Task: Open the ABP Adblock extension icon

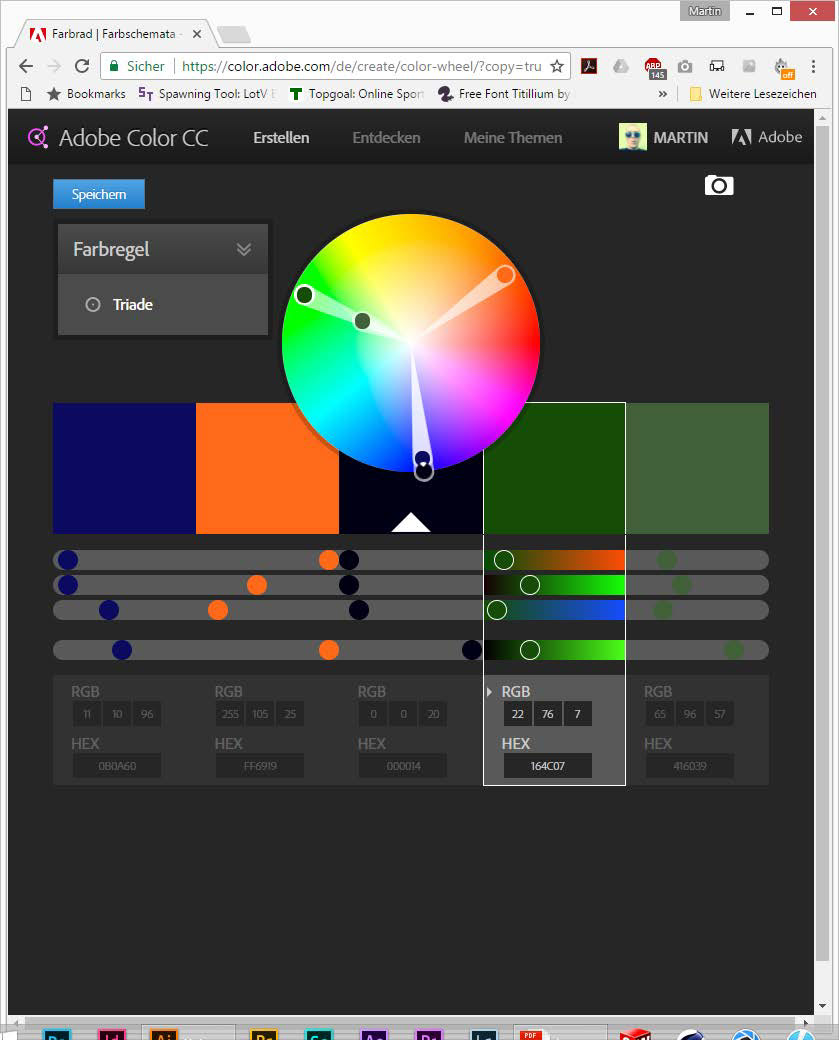Action: point(653,68)
